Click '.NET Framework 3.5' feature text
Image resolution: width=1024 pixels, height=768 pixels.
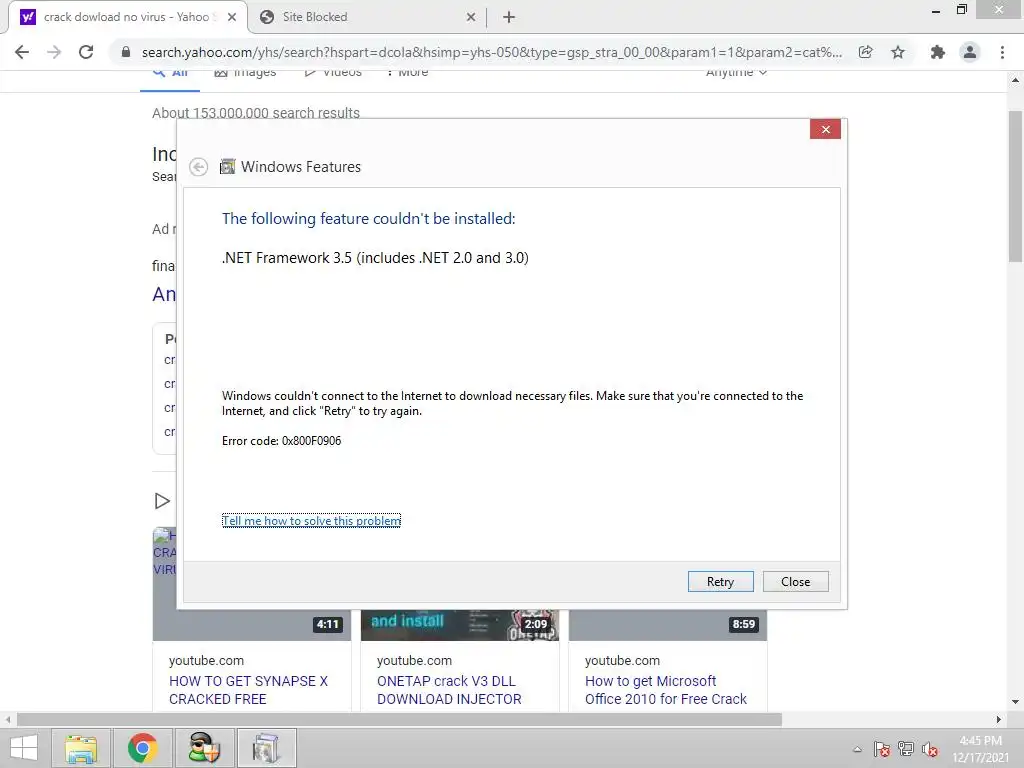pyautogui.click(x=375, y=257)
